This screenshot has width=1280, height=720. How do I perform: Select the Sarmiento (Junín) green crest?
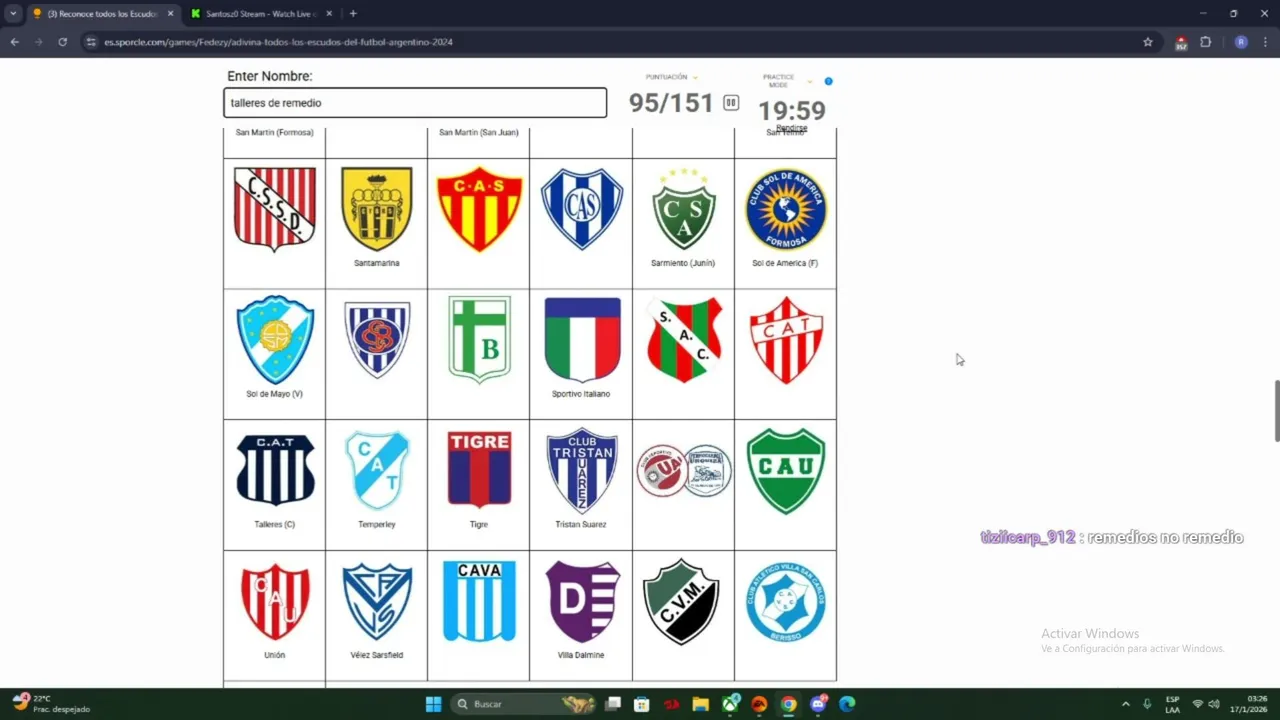pyautogui.click(x=684, y=208)
